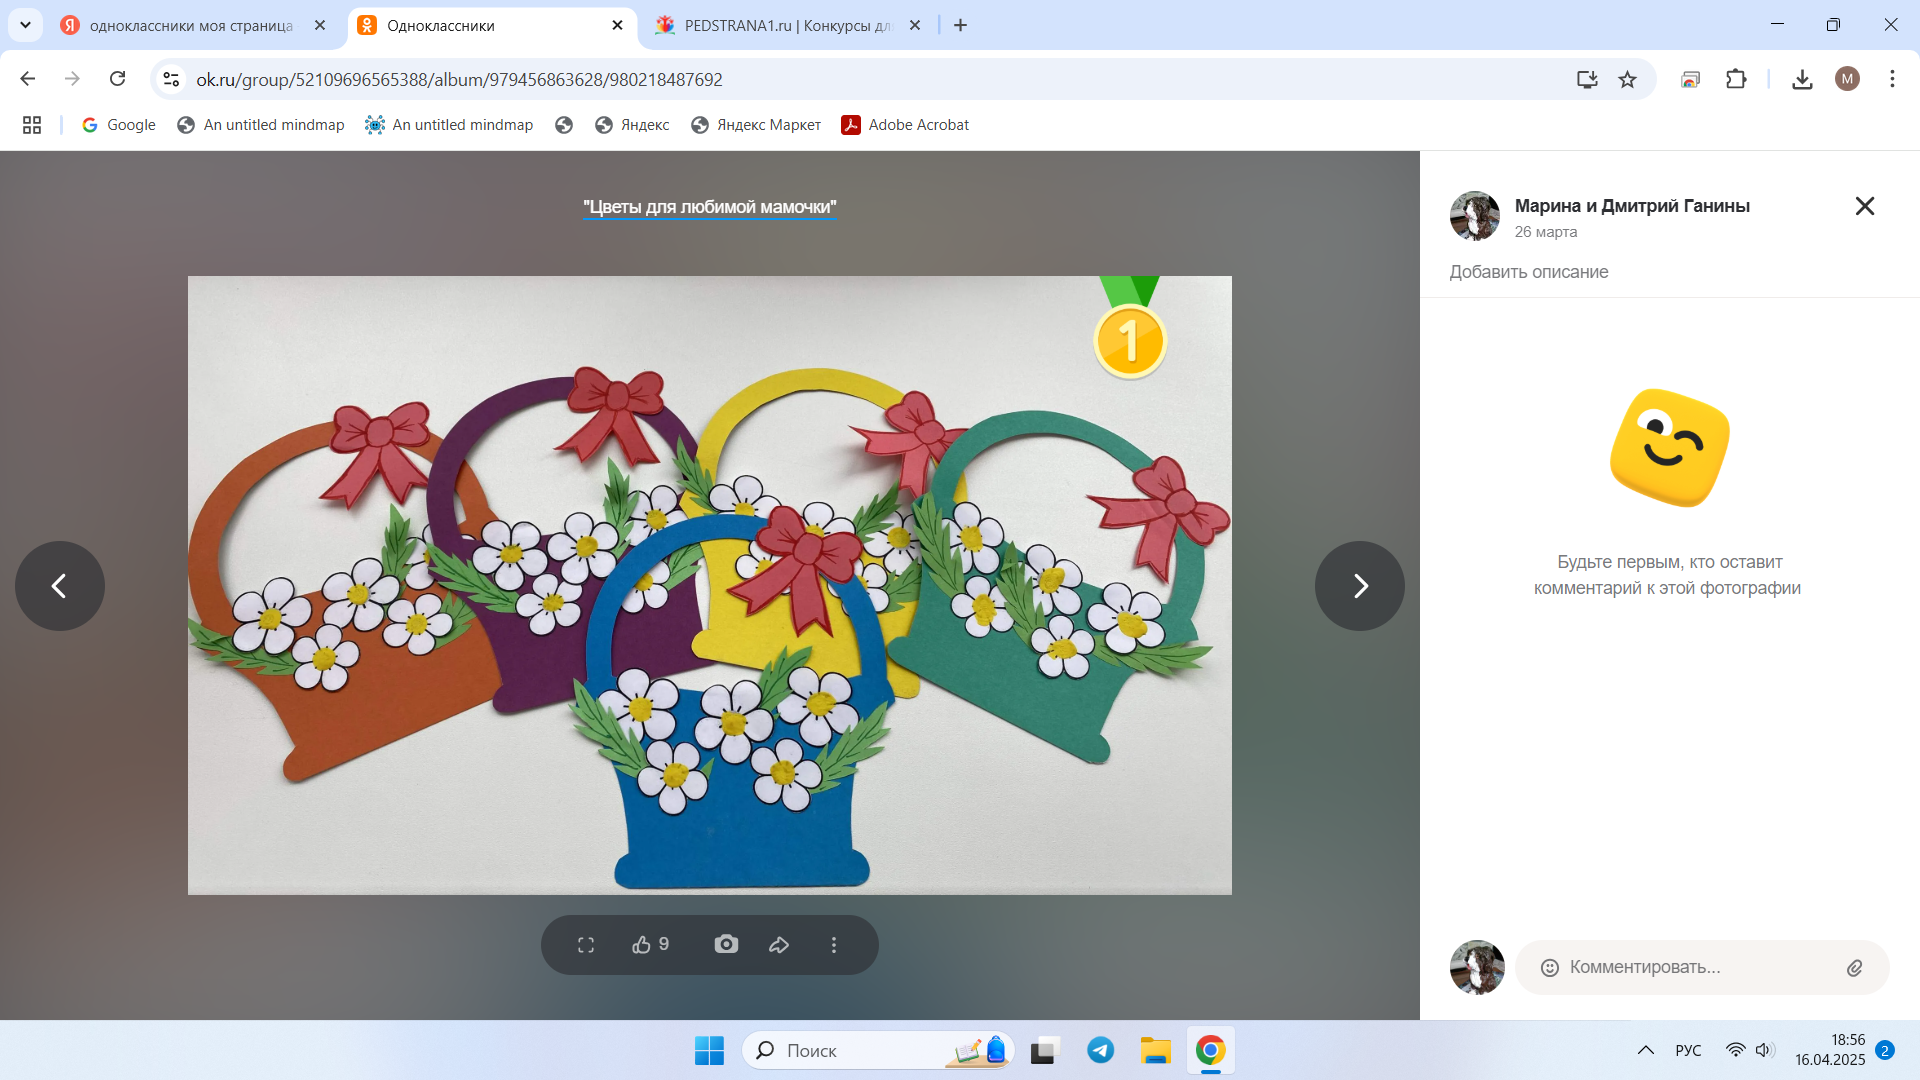Open unnamed globe bookmark
This screenshot has width=1920, height=1080.
(x=564, y=125)
